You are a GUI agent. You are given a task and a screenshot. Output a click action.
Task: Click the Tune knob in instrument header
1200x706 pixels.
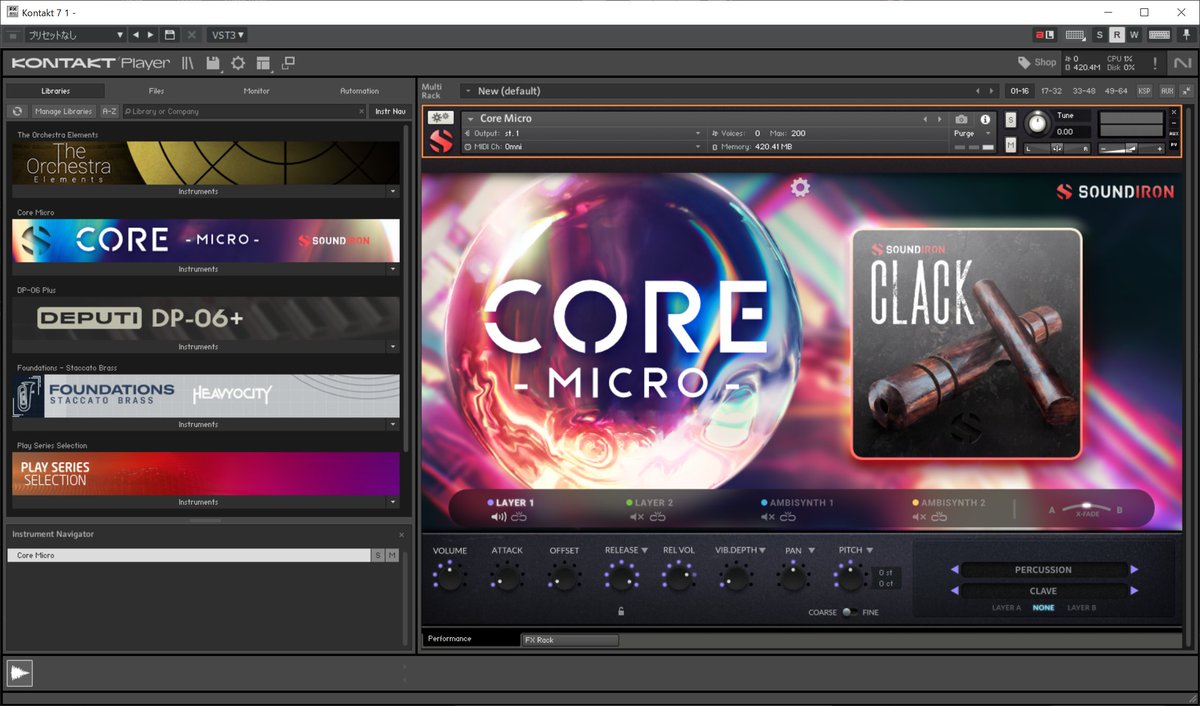[1038, 124]
